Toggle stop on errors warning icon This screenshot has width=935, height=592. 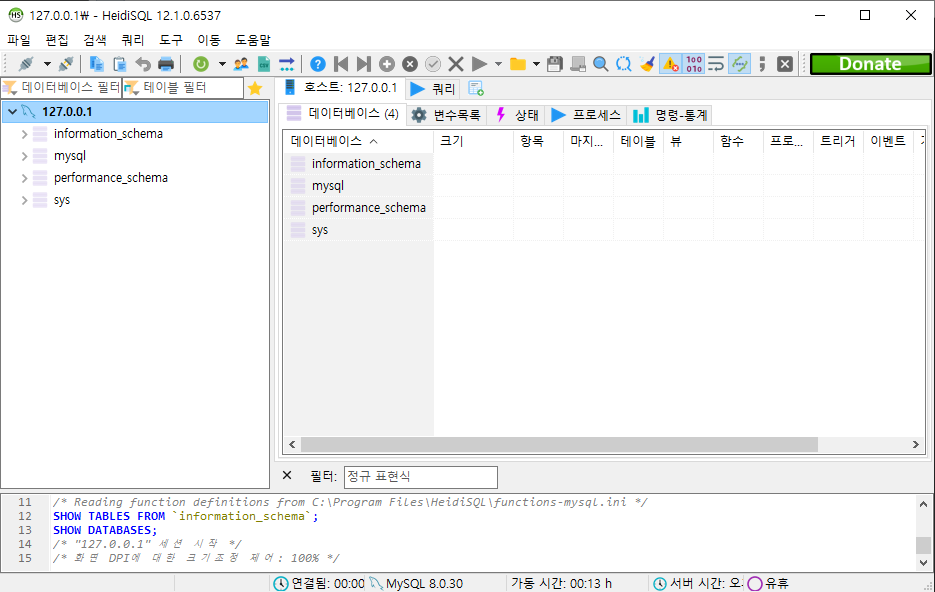pyautogui.click(x=670, y=64)
